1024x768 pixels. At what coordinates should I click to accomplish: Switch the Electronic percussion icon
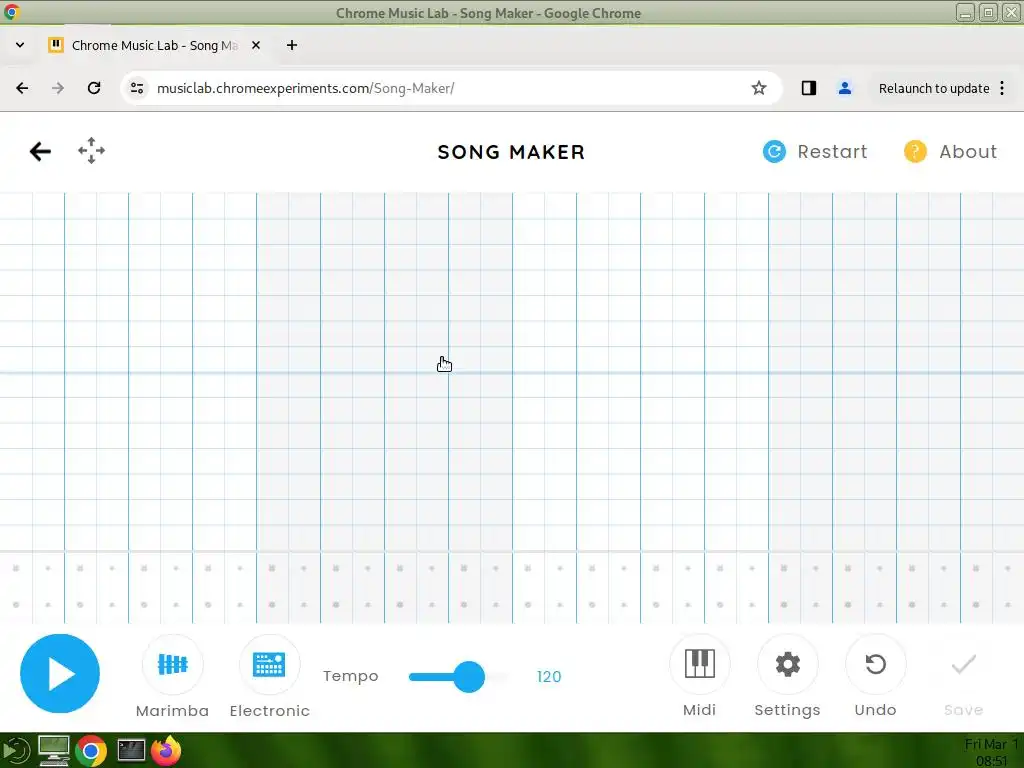point(269,664)
